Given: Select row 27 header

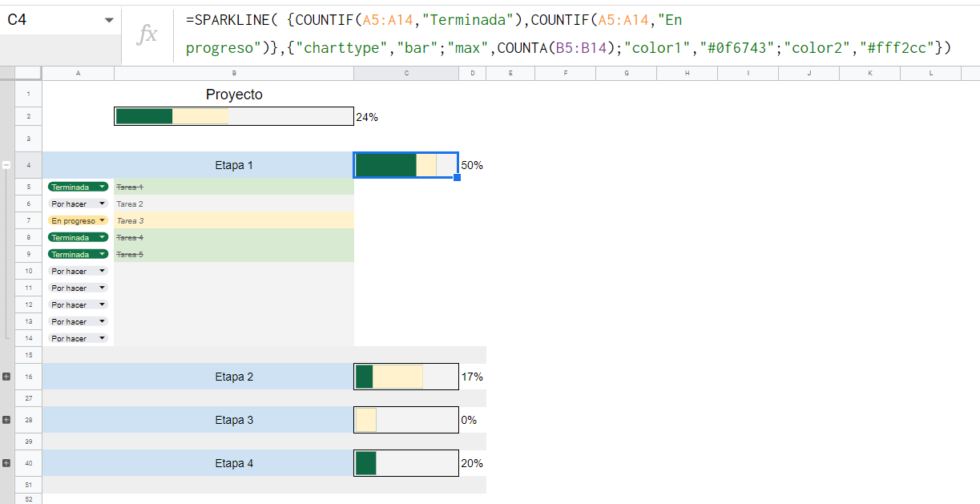Looking at the screenshot, I should 29,398.
